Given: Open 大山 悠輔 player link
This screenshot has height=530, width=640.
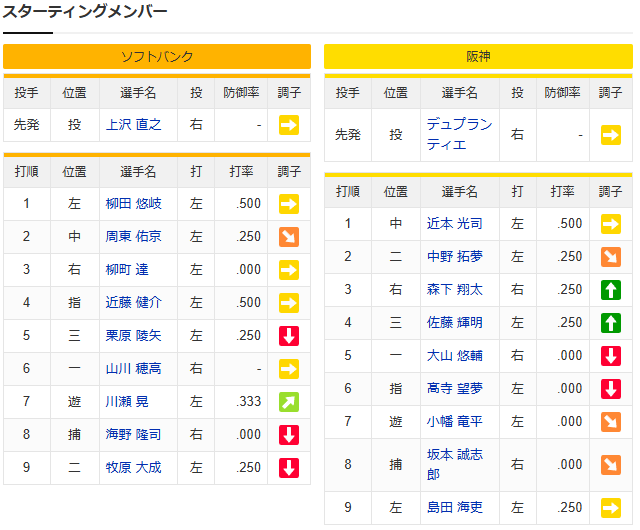Looking at the screenshot, I should (x=455, y=356).
